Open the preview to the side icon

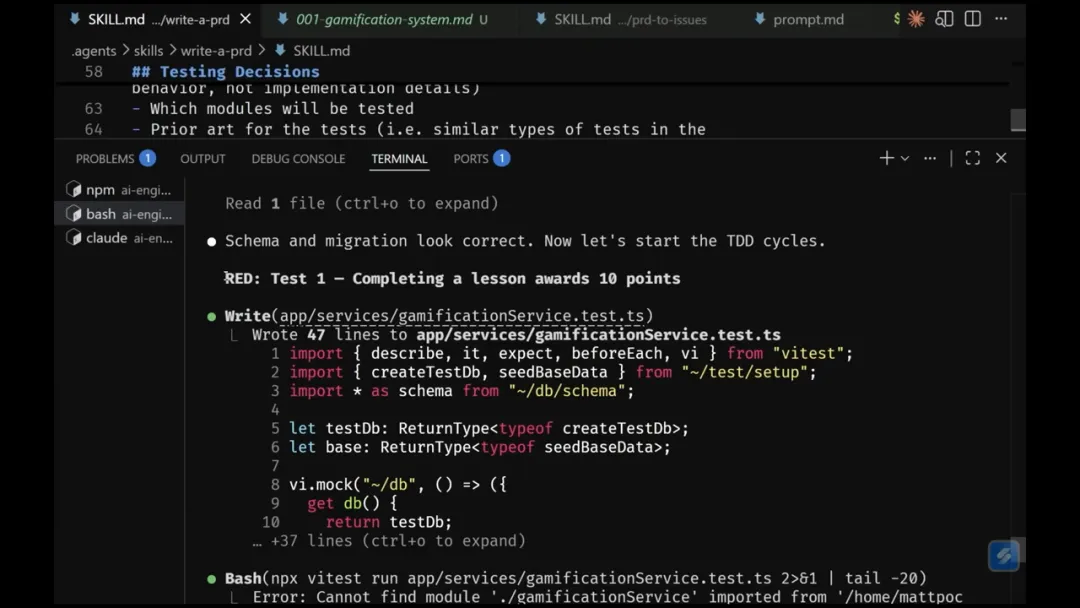[944, 19]
